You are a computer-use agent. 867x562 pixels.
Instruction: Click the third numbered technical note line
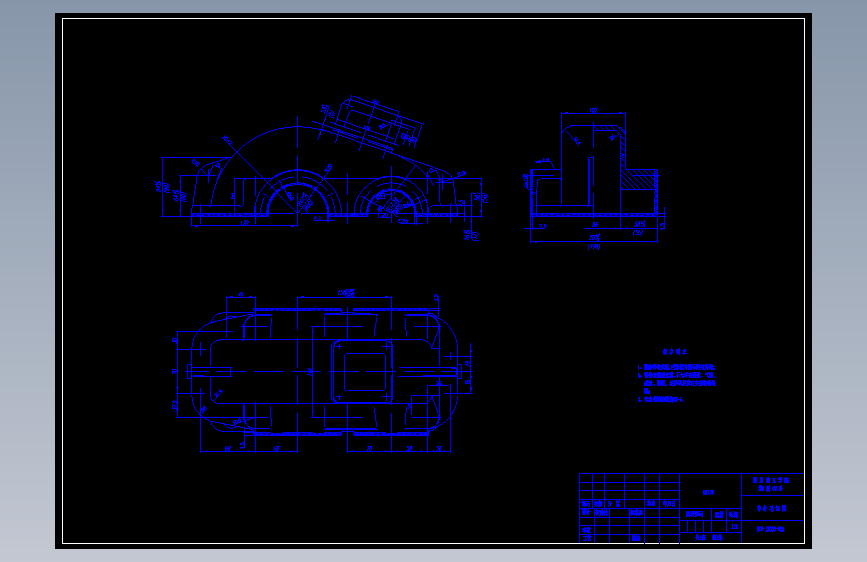click(x=660, y=399)
